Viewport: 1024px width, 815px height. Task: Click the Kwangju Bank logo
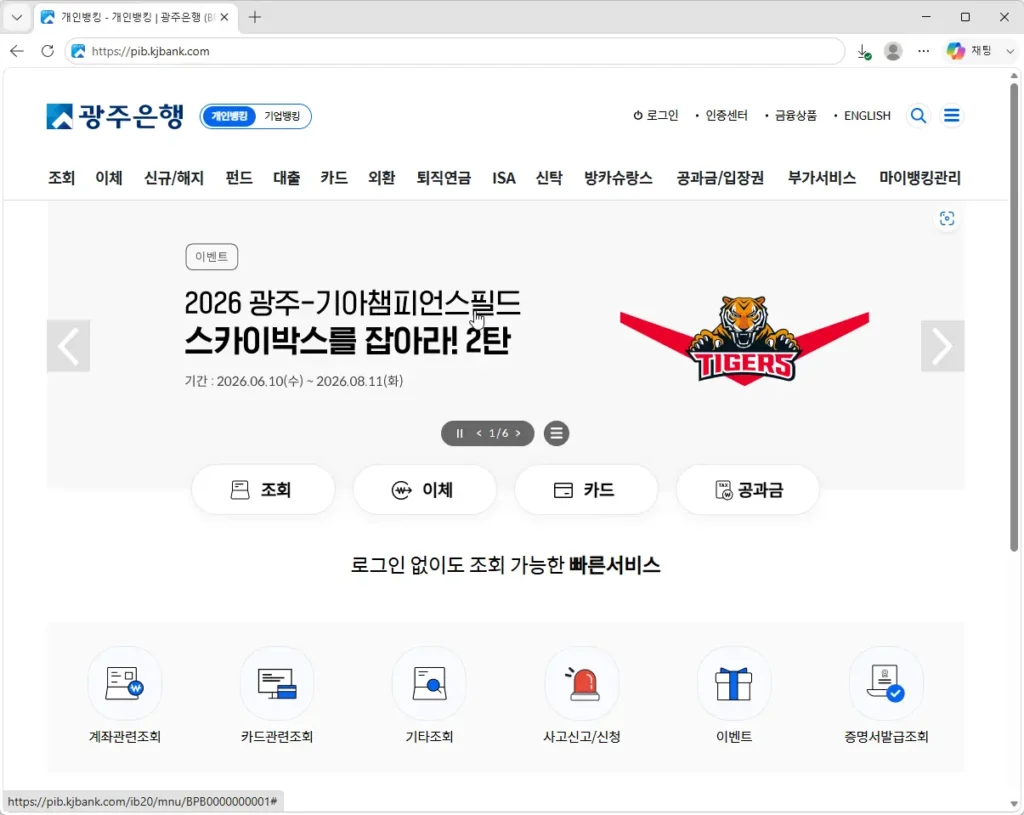(115, 116)
